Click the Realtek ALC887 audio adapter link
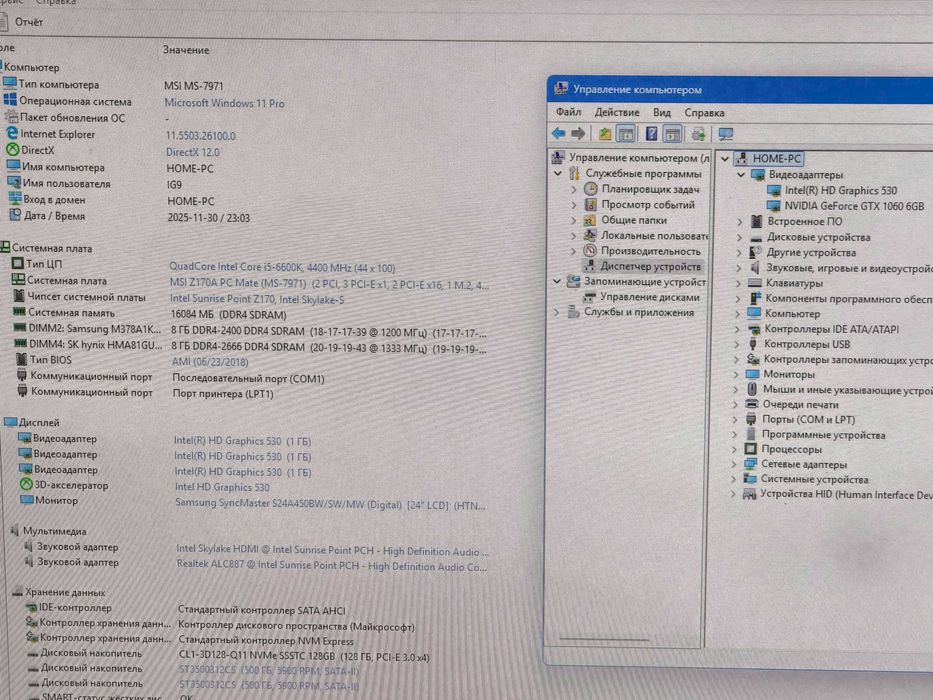The image size is (933, 700). (331, 566)
